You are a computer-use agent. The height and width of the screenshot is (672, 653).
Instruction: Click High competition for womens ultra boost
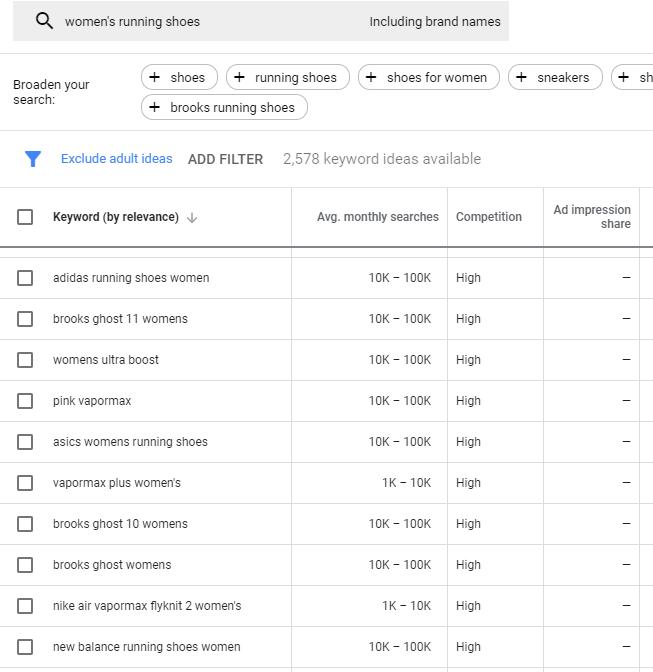(468, 360)
